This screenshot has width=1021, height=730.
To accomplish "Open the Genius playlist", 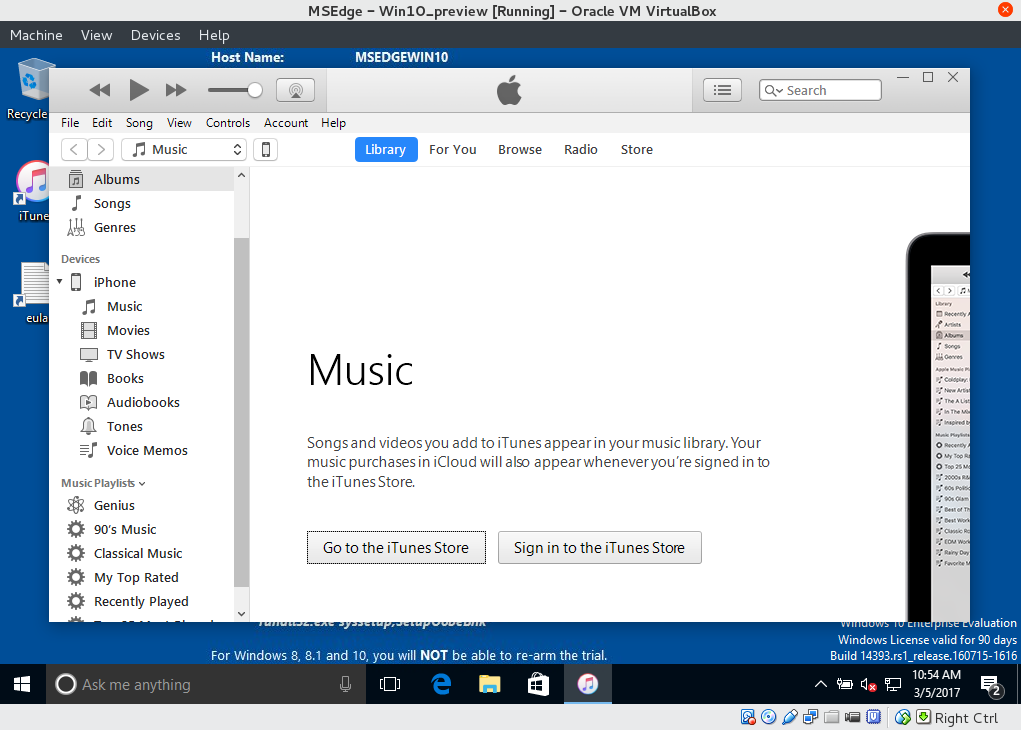I will tap(142, 505).
